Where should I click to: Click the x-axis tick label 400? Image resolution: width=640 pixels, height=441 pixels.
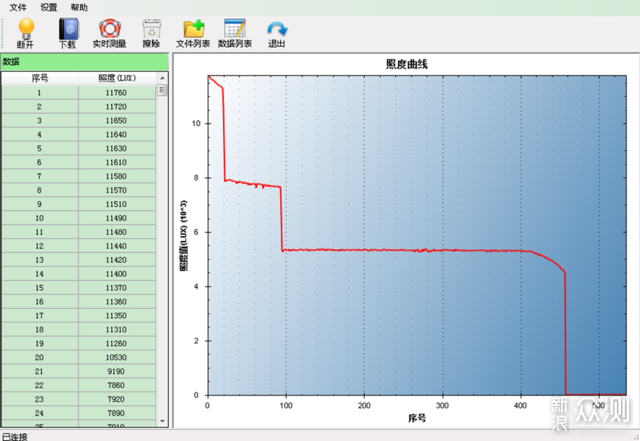coord(520,405)
